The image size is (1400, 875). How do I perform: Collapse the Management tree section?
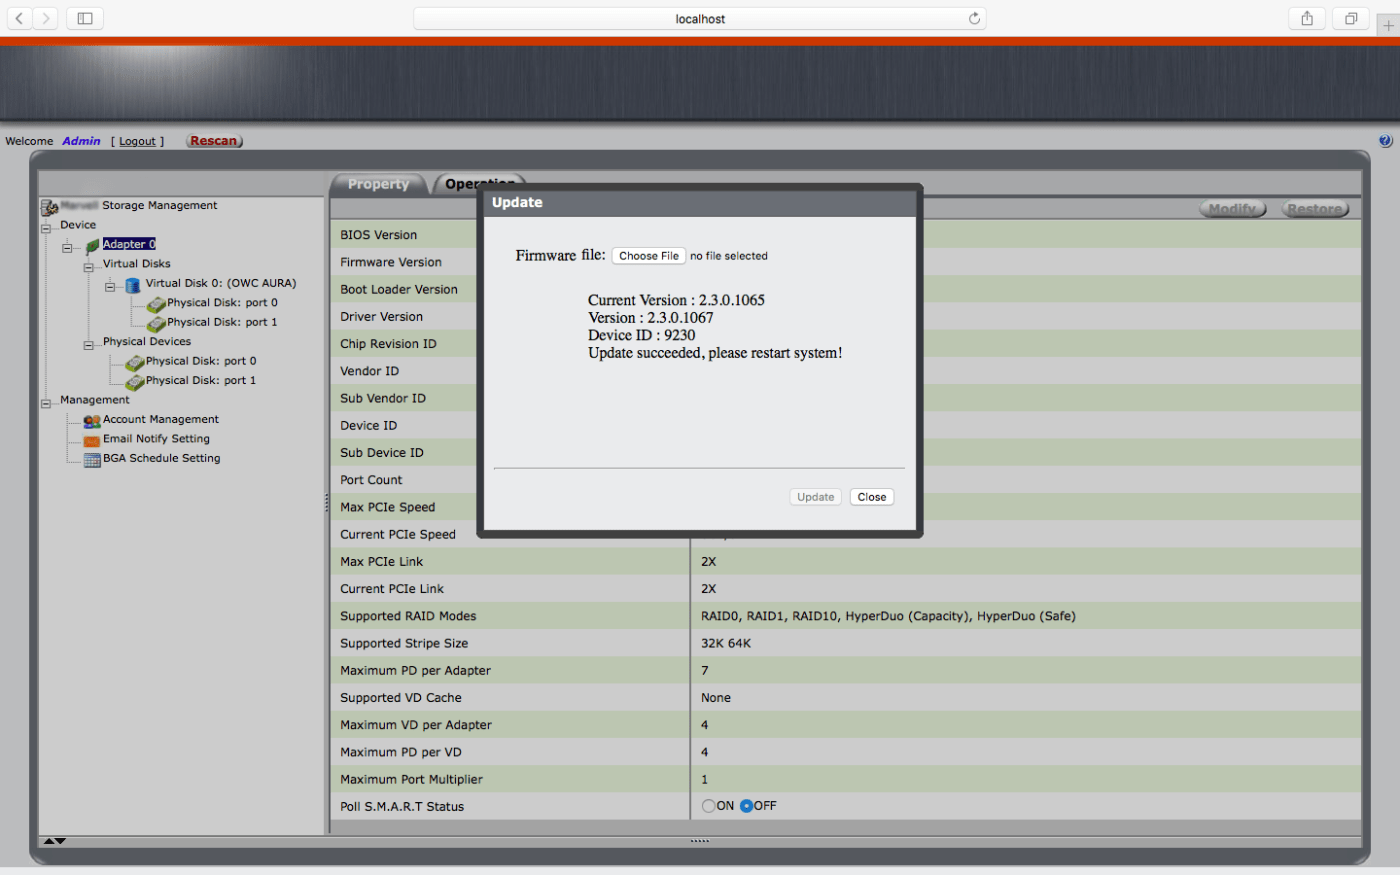point(46,403)
